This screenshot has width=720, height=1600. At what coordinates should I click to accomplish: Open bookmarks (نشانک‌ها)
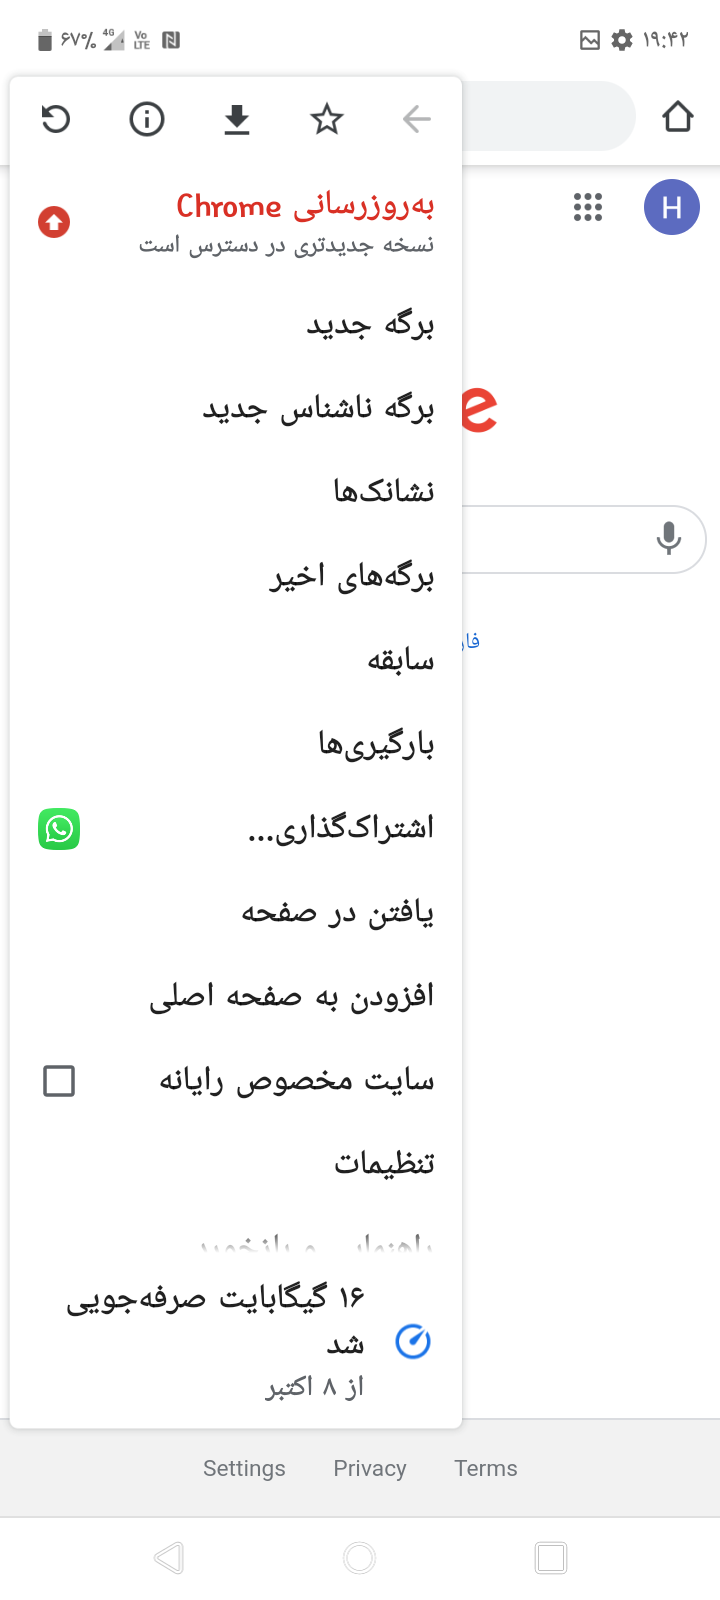(x=384, y=492)
